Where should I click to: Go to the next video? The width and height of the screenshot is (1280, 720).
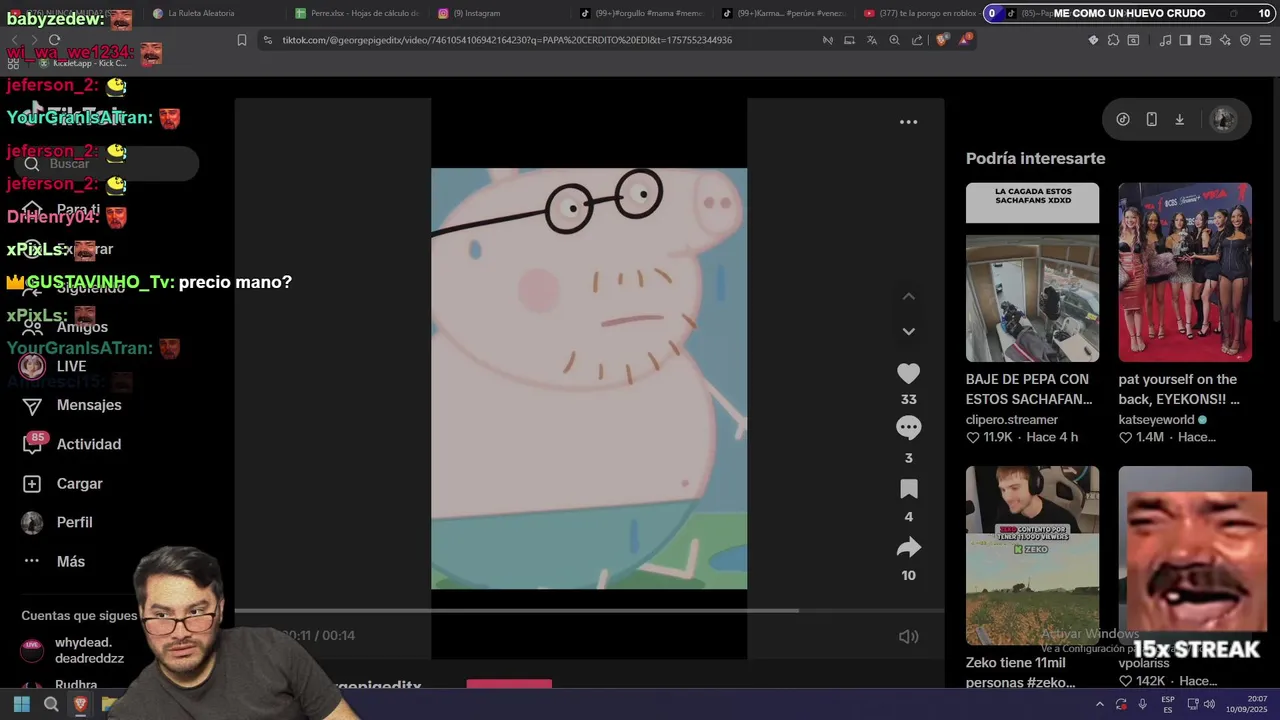click(908, 331)
